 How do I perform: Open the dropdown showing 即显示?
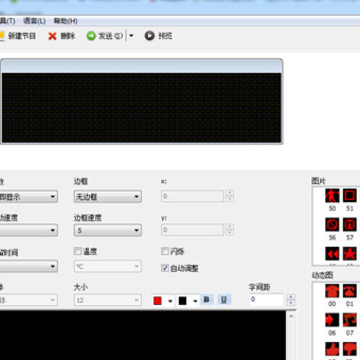coord(29,197)
